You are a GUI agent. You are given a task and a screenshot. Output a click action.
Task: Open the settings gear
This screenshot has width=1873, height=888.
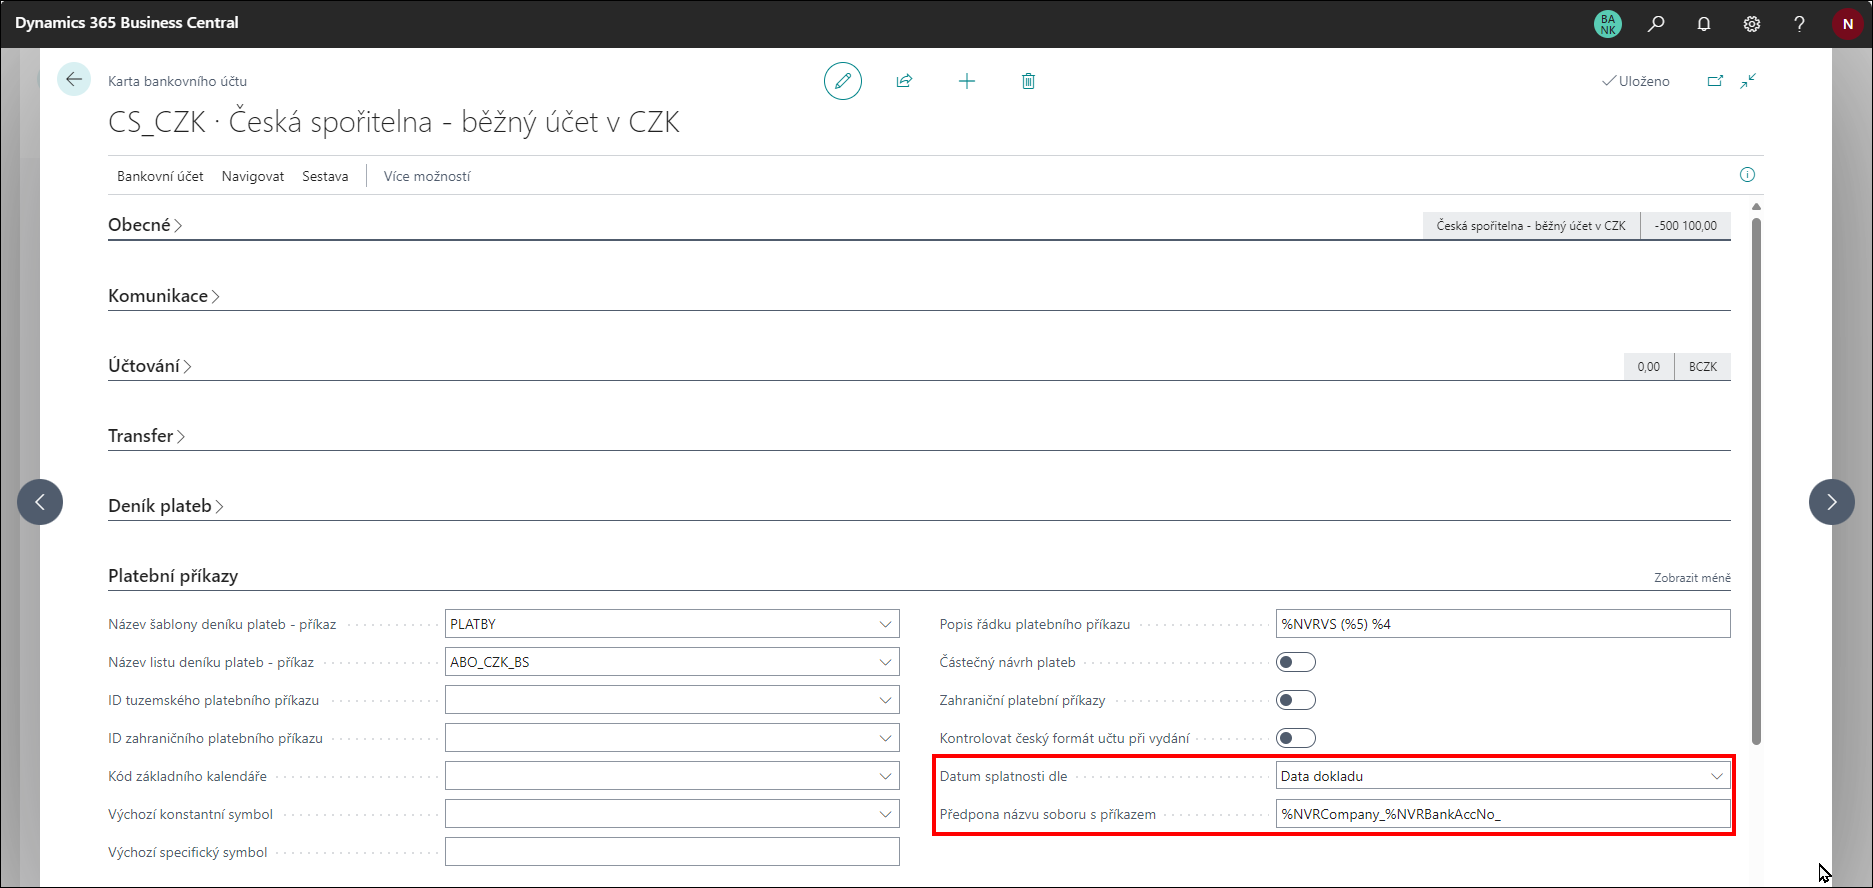click(x=1752, y=23)
